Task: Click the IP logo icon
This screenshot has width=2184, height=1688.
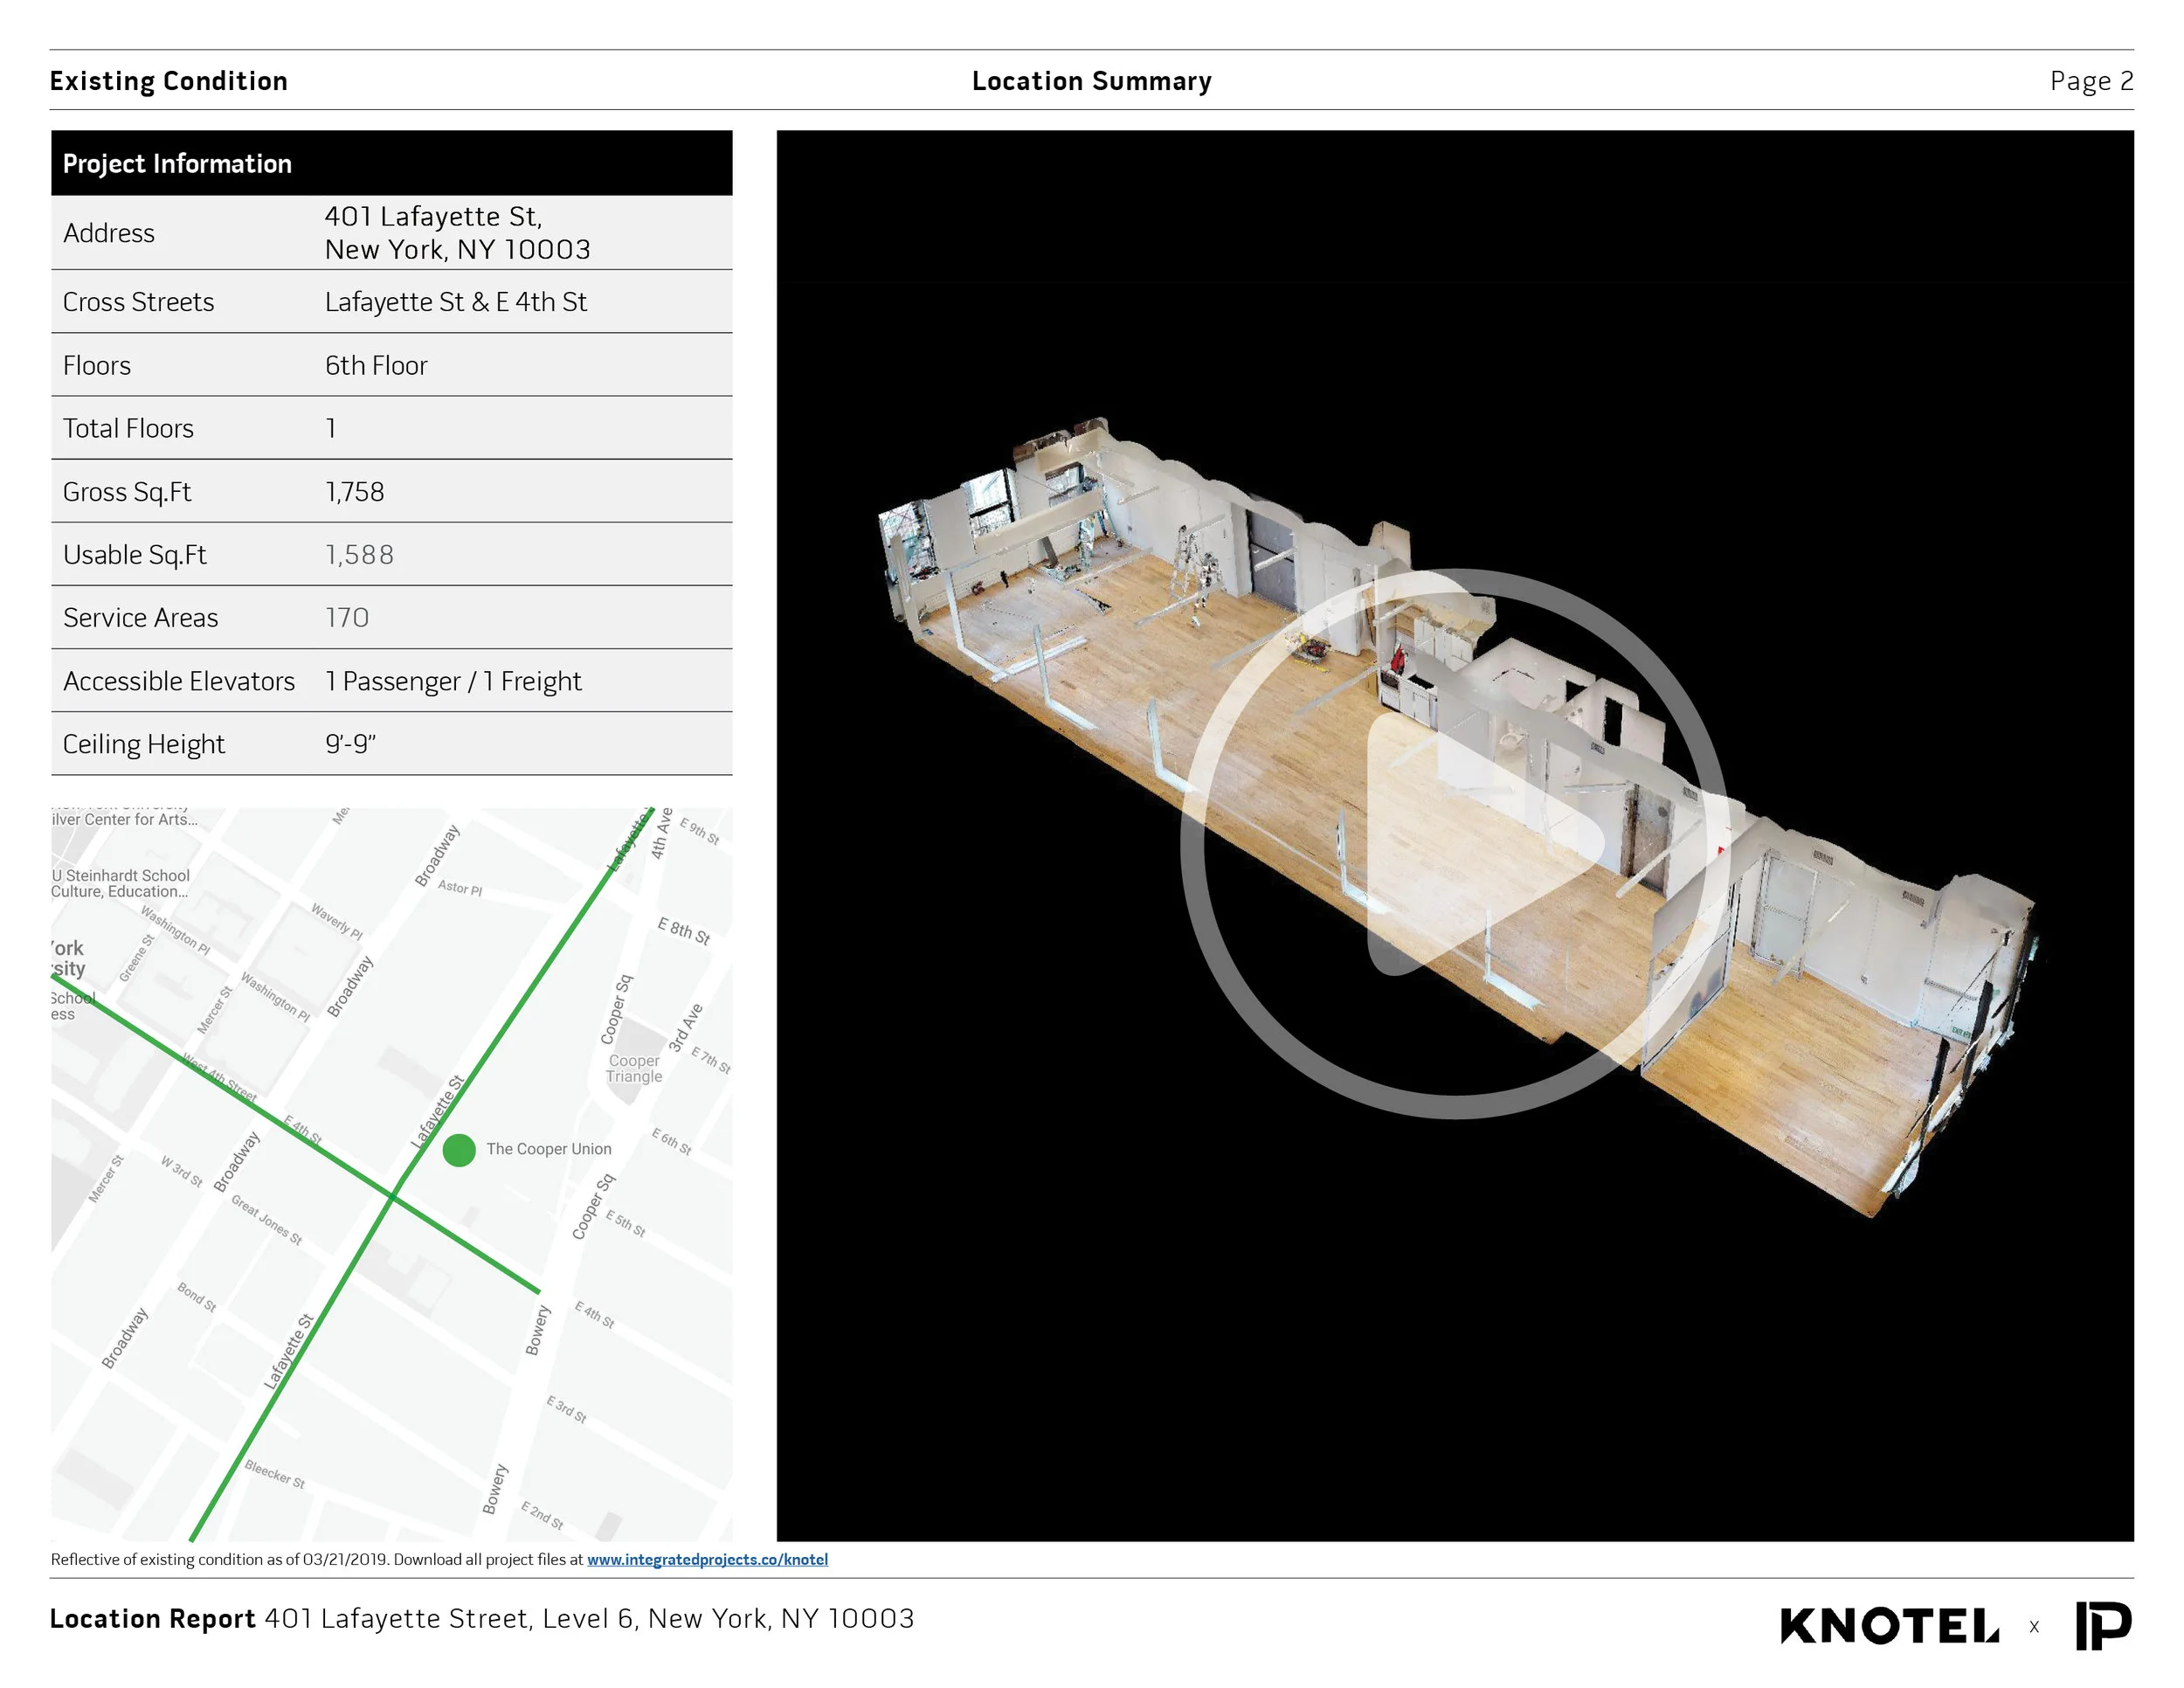Action: (2103, 1626)
